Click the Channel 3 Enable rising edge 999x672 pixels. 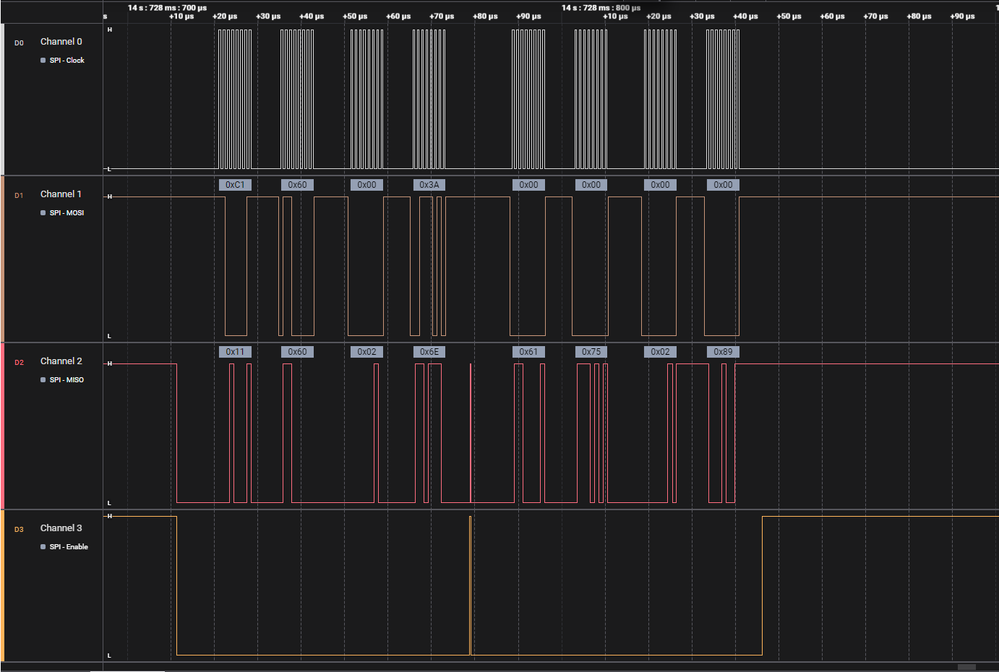pos(763,585)
